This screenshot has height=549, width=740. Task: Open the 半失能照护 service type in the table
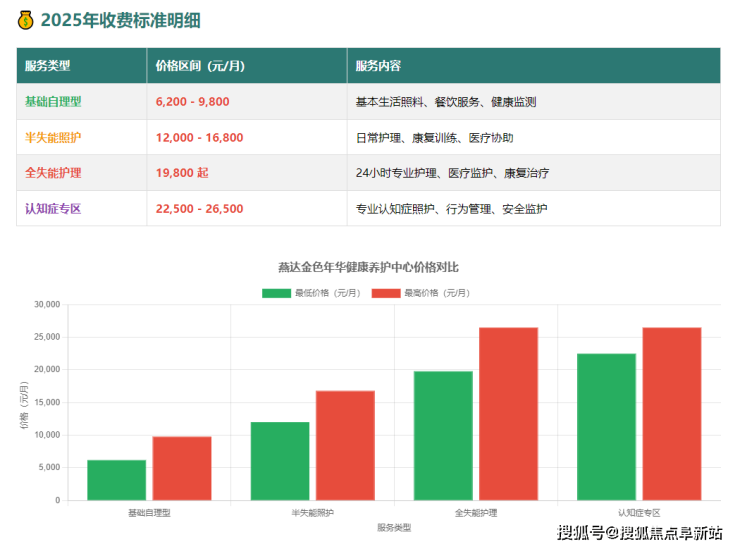[x=53, y=137]
